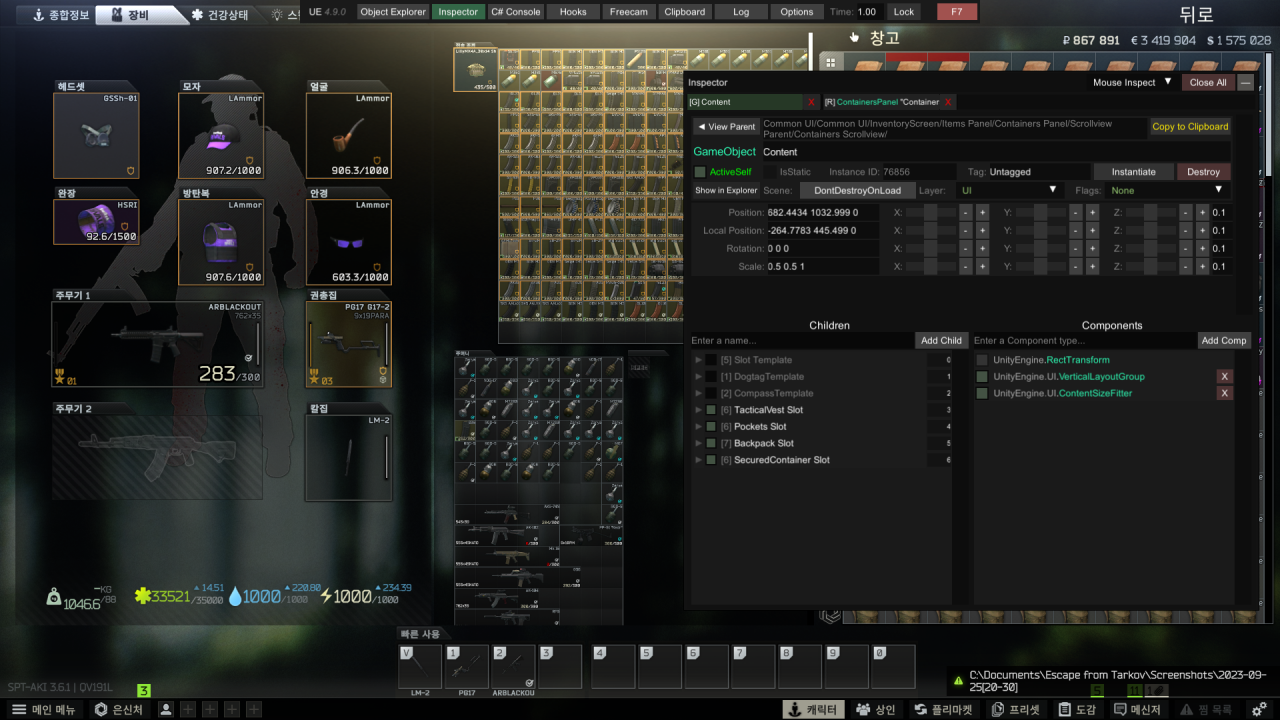Click the View Parent button

[x=726, y=127]
